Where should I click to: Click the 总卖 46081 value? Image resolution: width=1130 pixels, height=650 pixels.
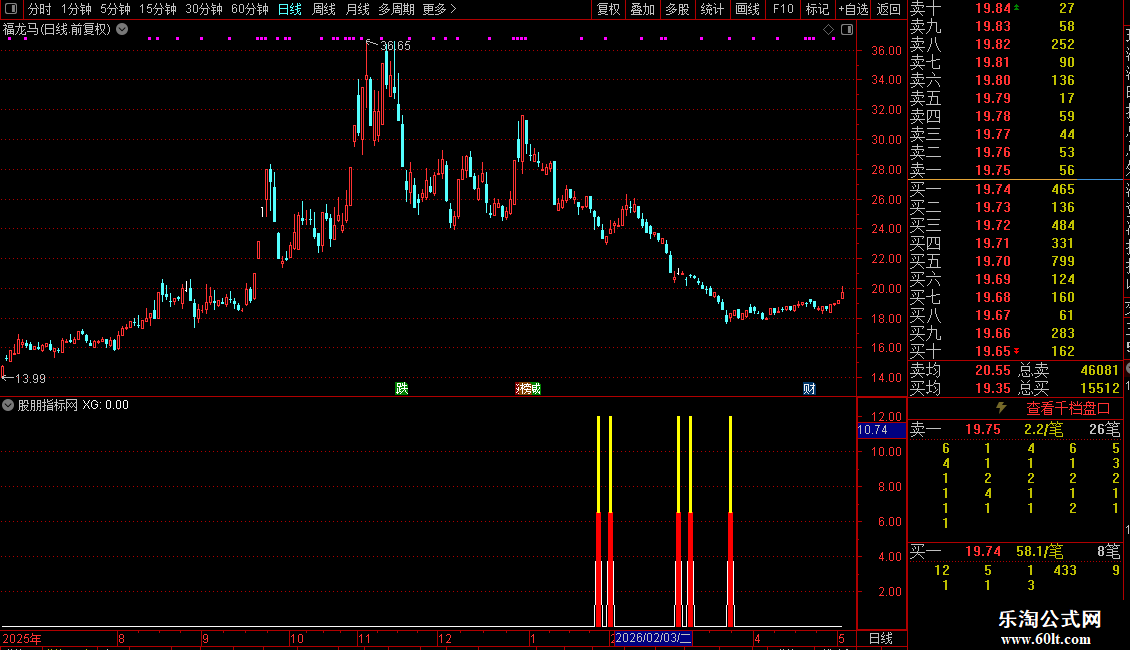click(1100, 370)
